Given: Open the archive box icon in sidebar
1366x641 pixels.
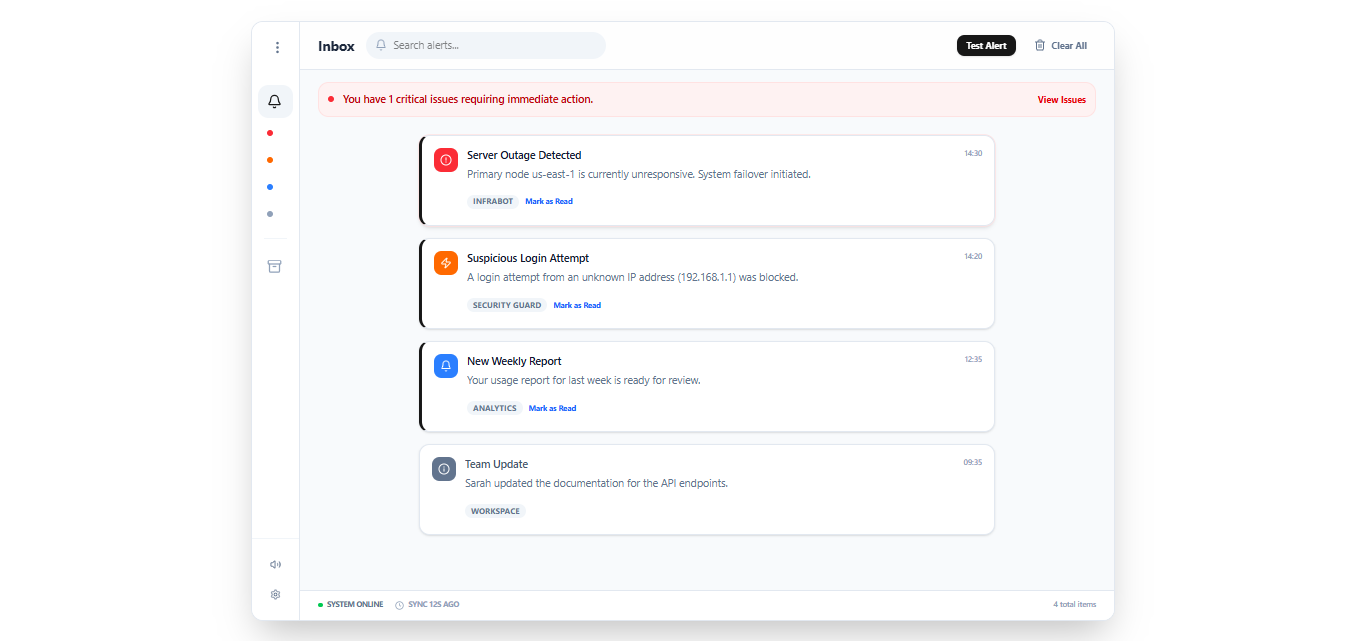Looking at the screenshot, I should 275,266.
